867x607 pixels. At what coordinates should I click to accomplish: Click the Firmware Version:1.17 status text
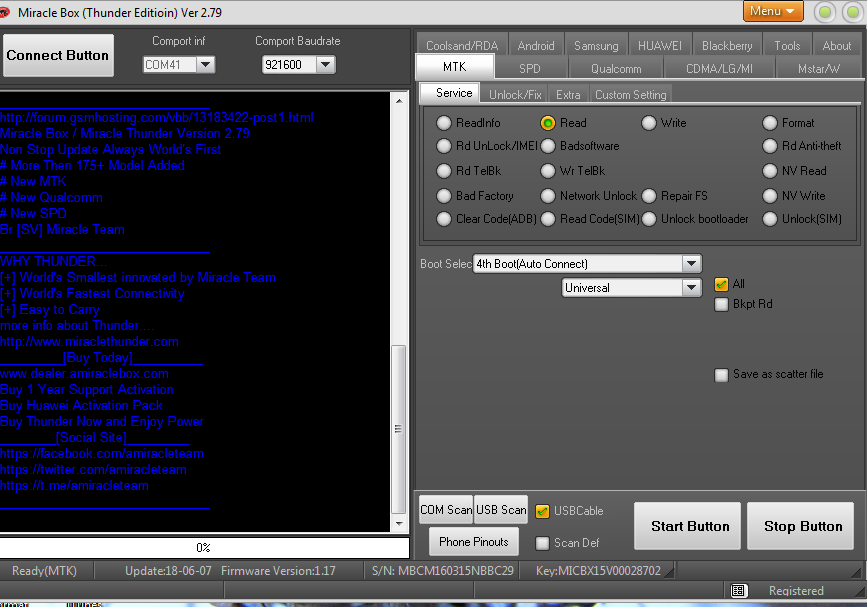[278, 571]
